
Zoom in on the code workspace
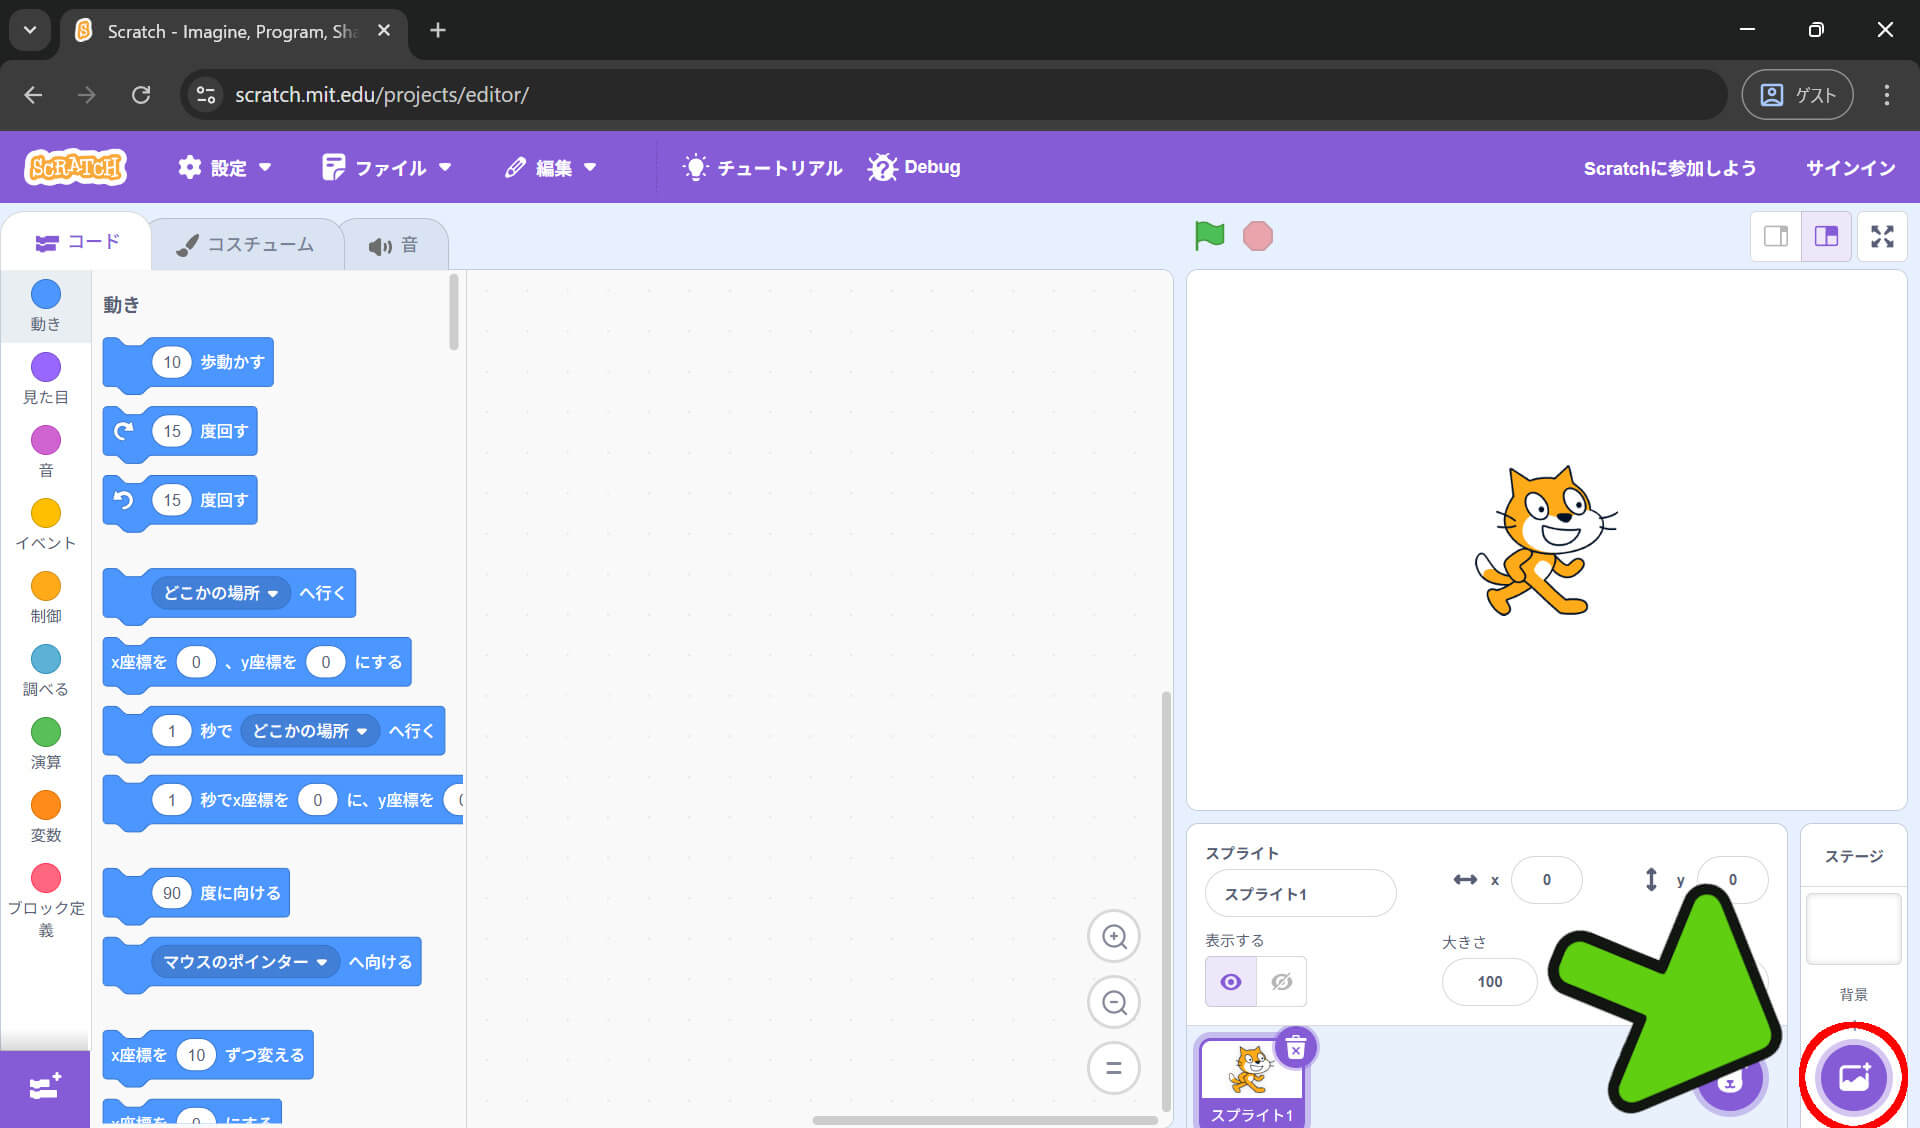coord(1114,937)
